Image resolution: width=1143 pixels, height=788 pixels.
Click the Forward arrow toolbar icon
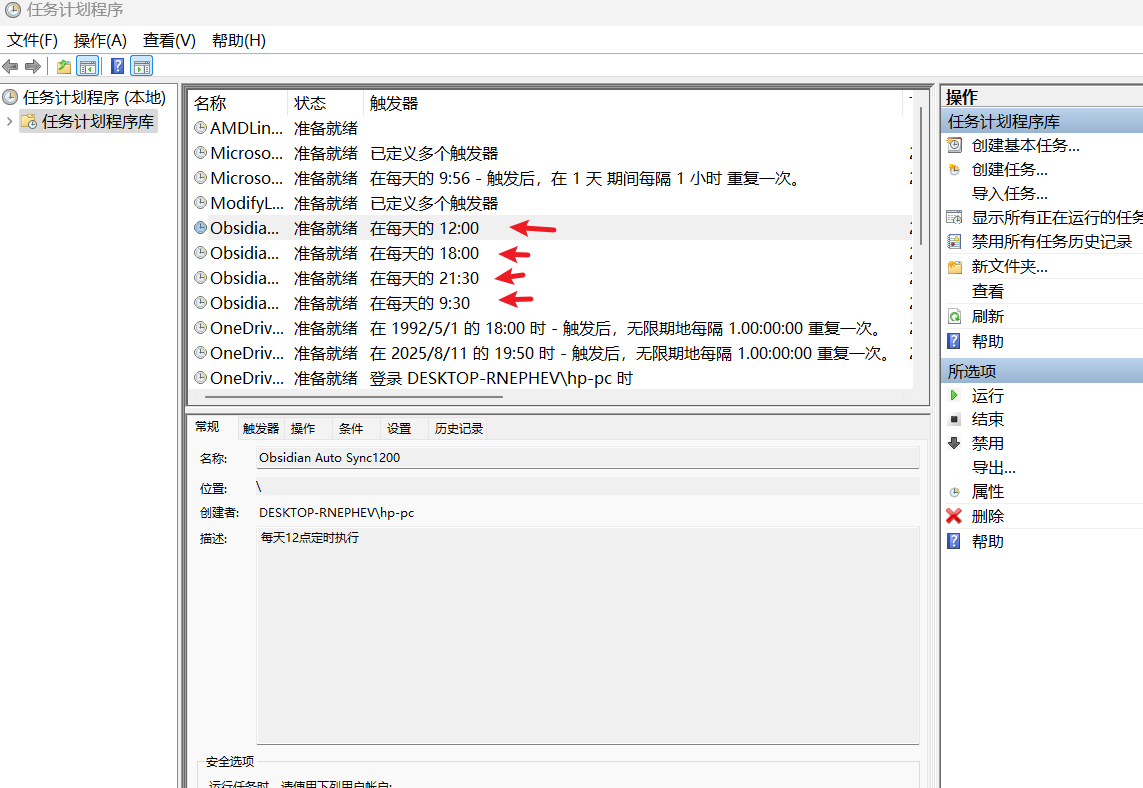(33, 67)
